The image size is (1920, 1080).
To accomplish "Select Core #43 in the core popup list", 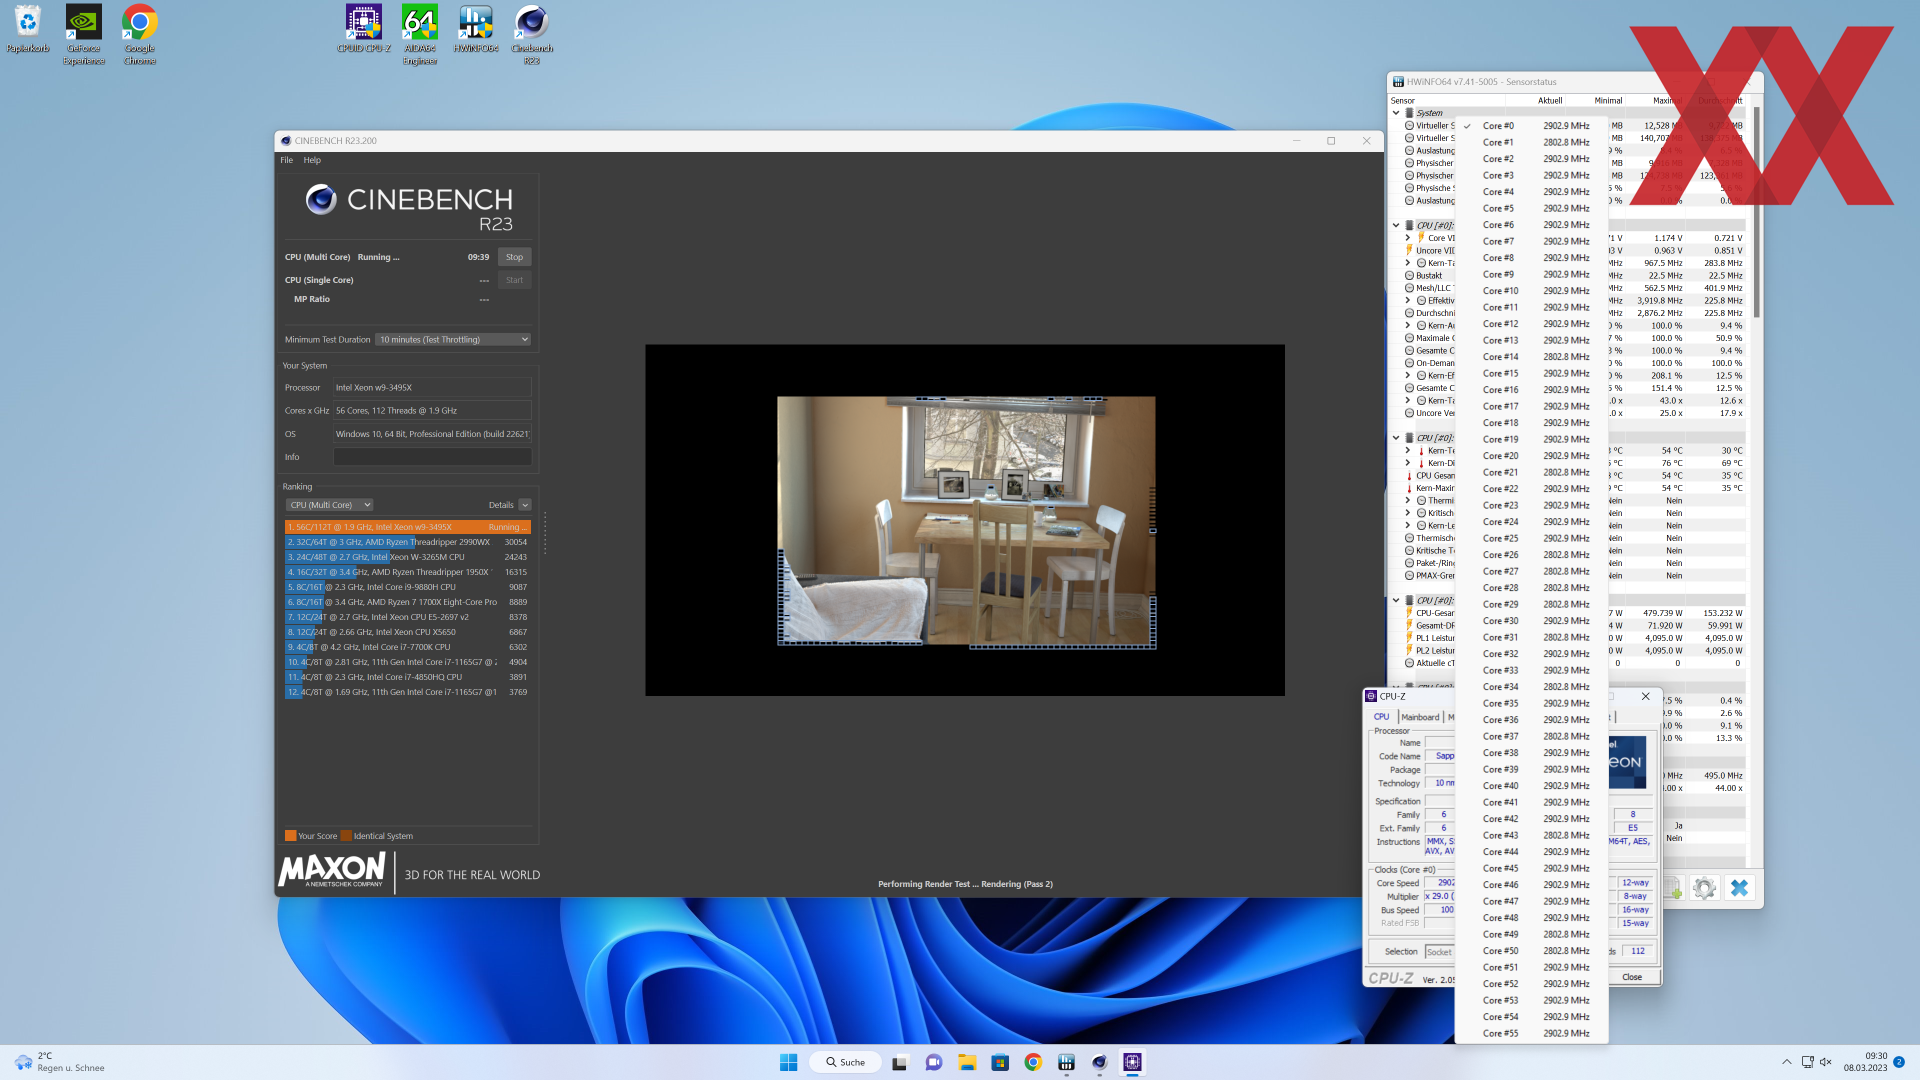I will click(x=1532, y=835).
